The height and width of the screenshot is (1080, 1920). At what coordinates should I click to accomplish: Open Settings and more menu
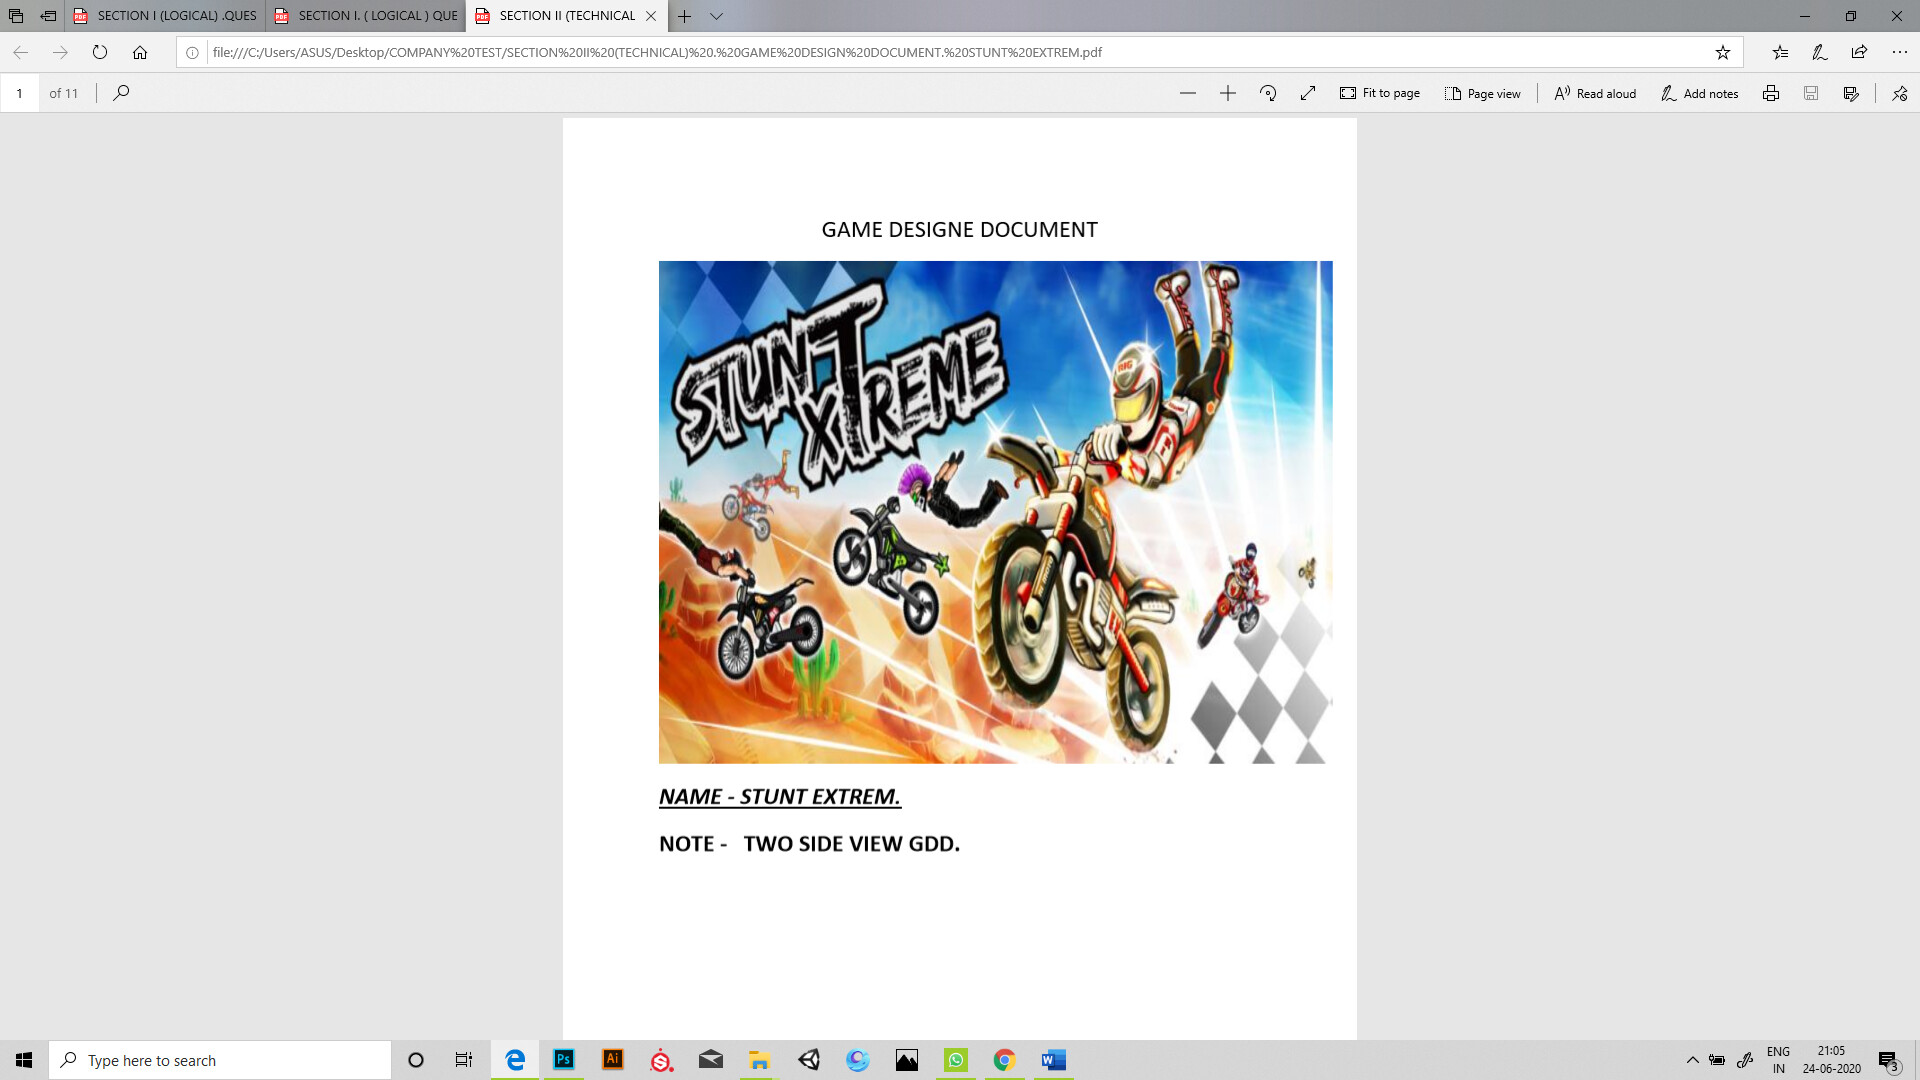(x=1899, y=52)
